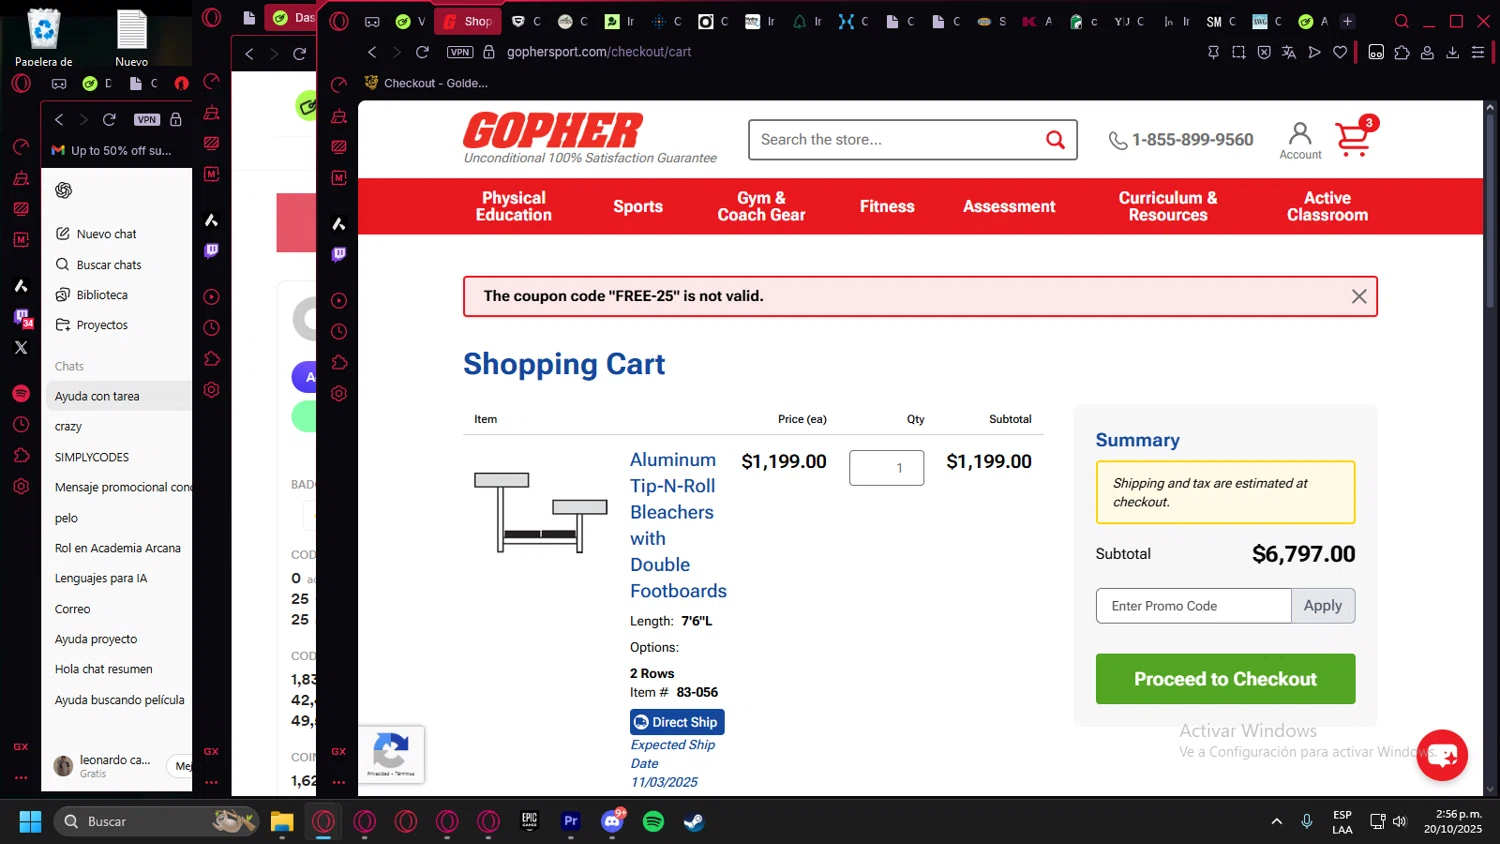
Task: Click Buscar chats in the ChatGPT window
Action: pyautogui.click(x=99, y=265)
